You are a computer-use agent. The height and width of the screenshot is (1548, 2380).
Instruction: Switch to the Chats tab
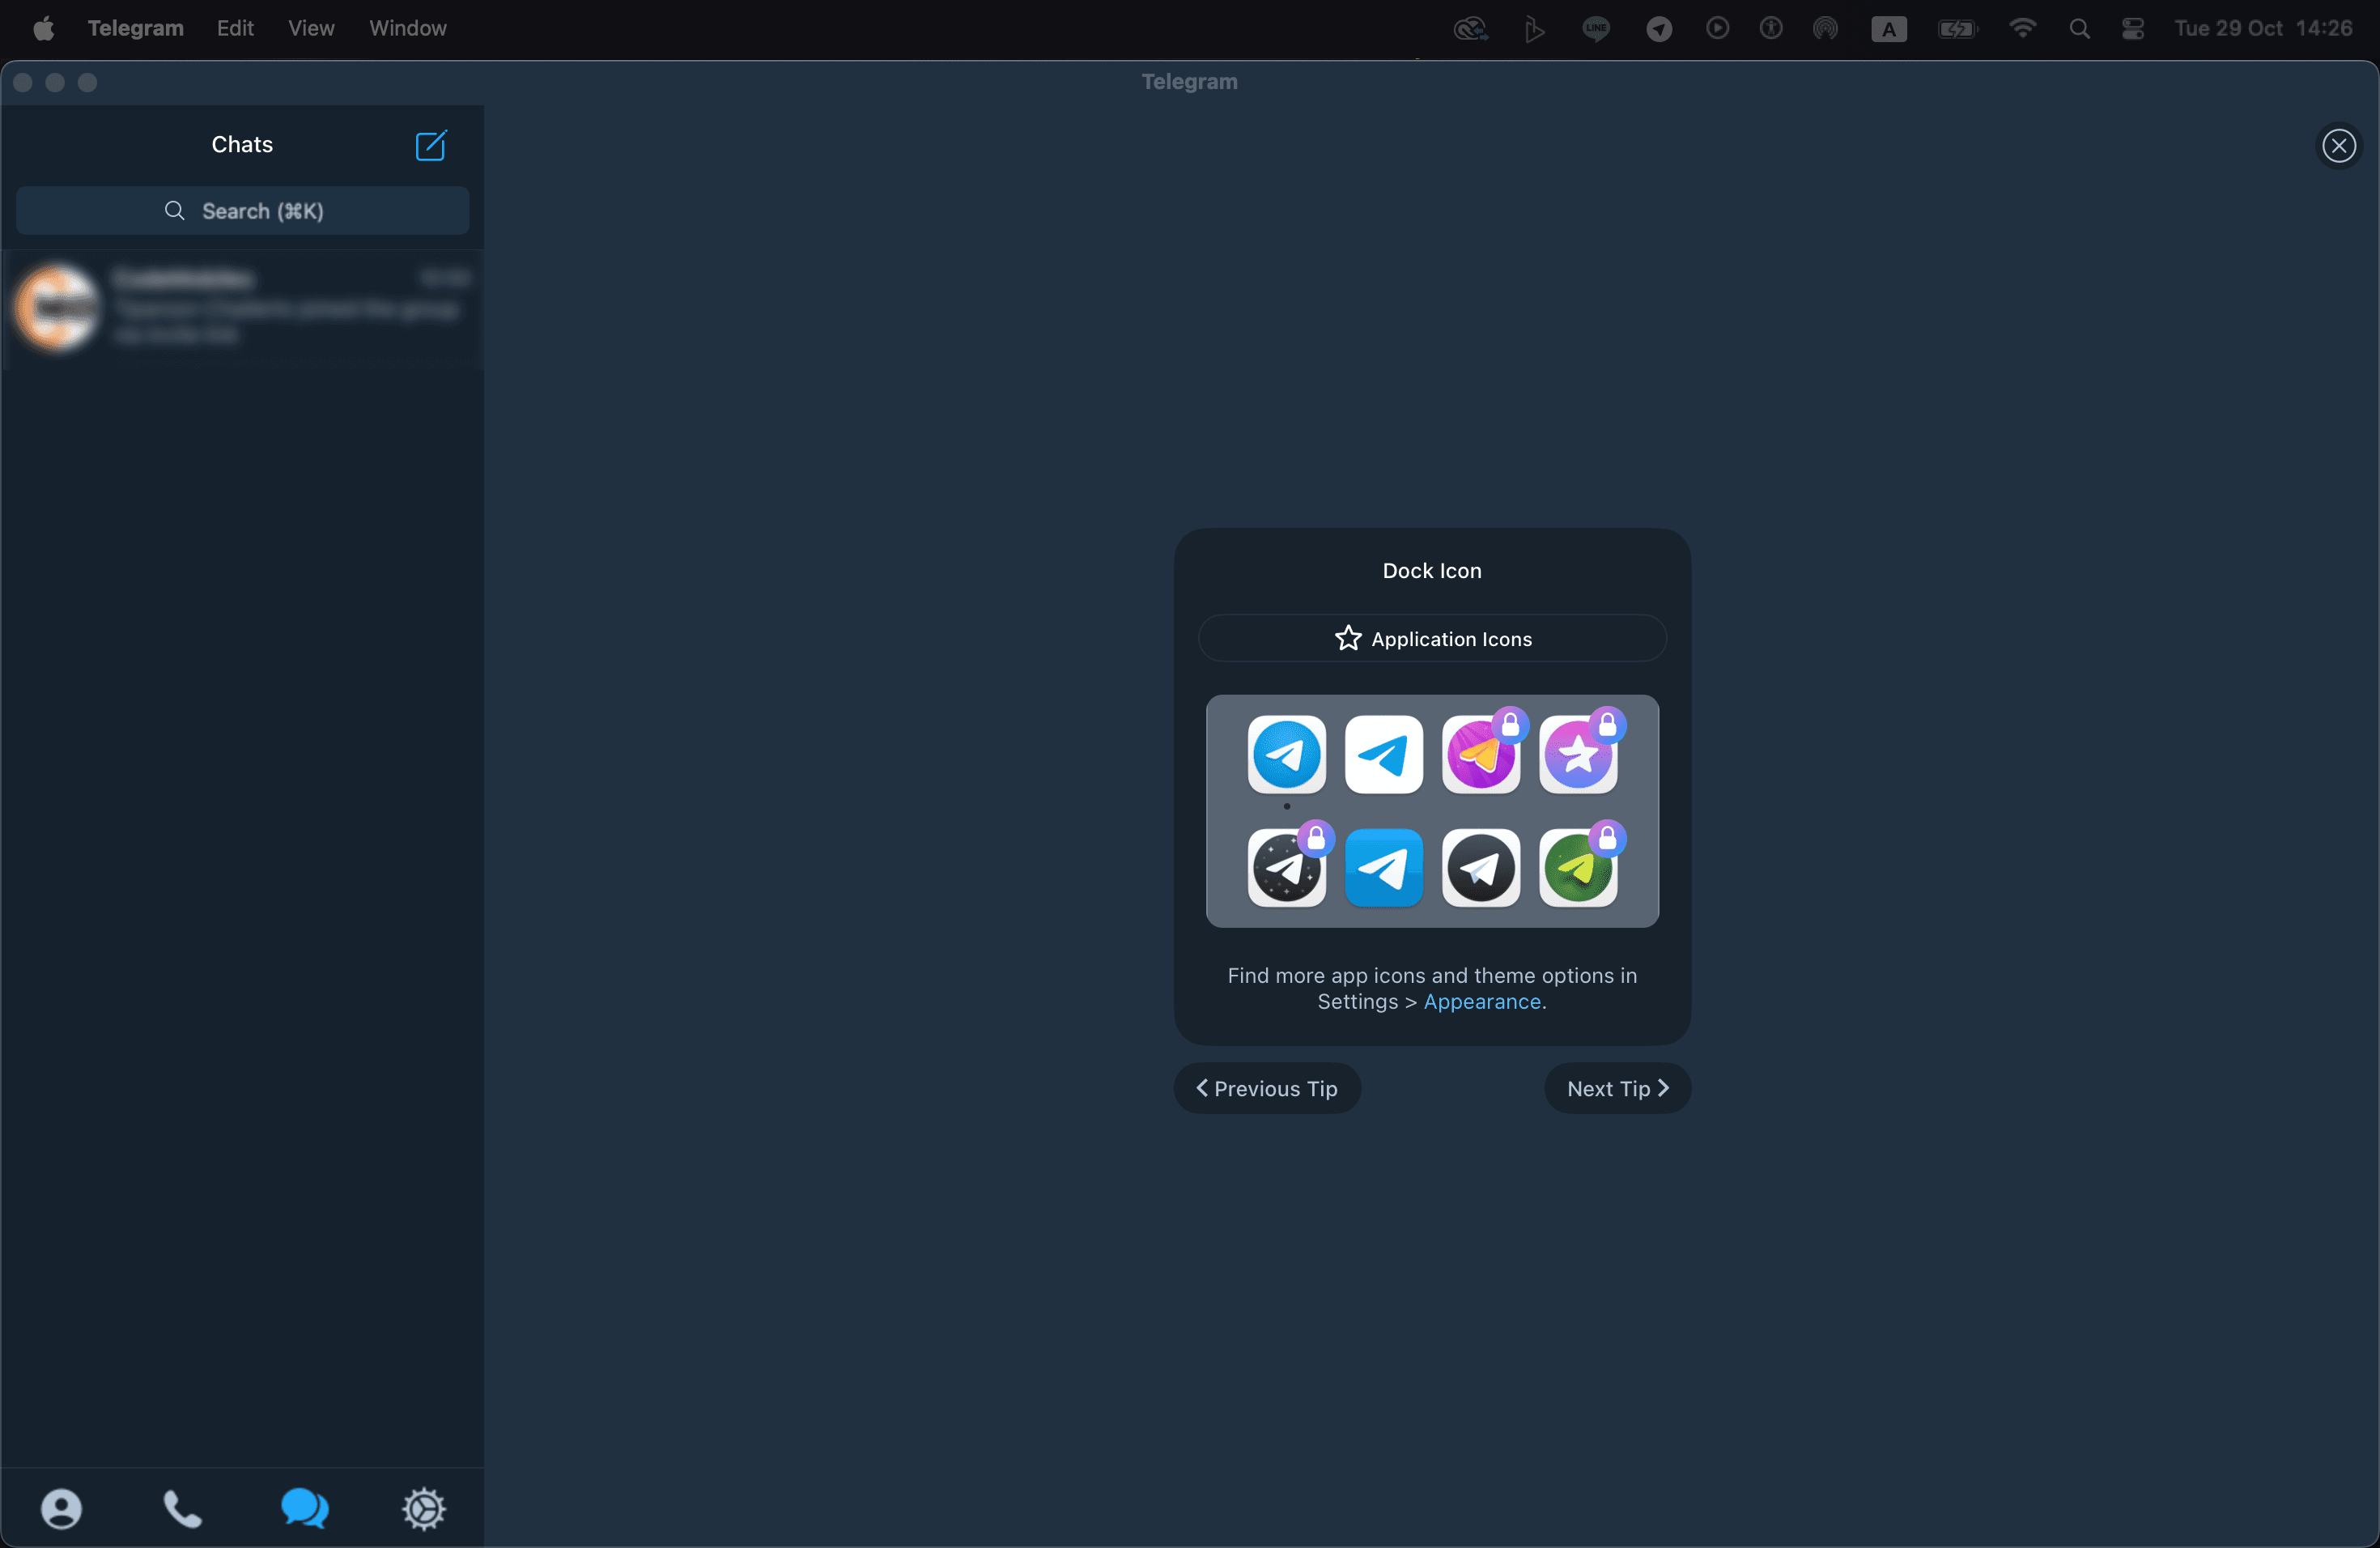click(305, 1509)
